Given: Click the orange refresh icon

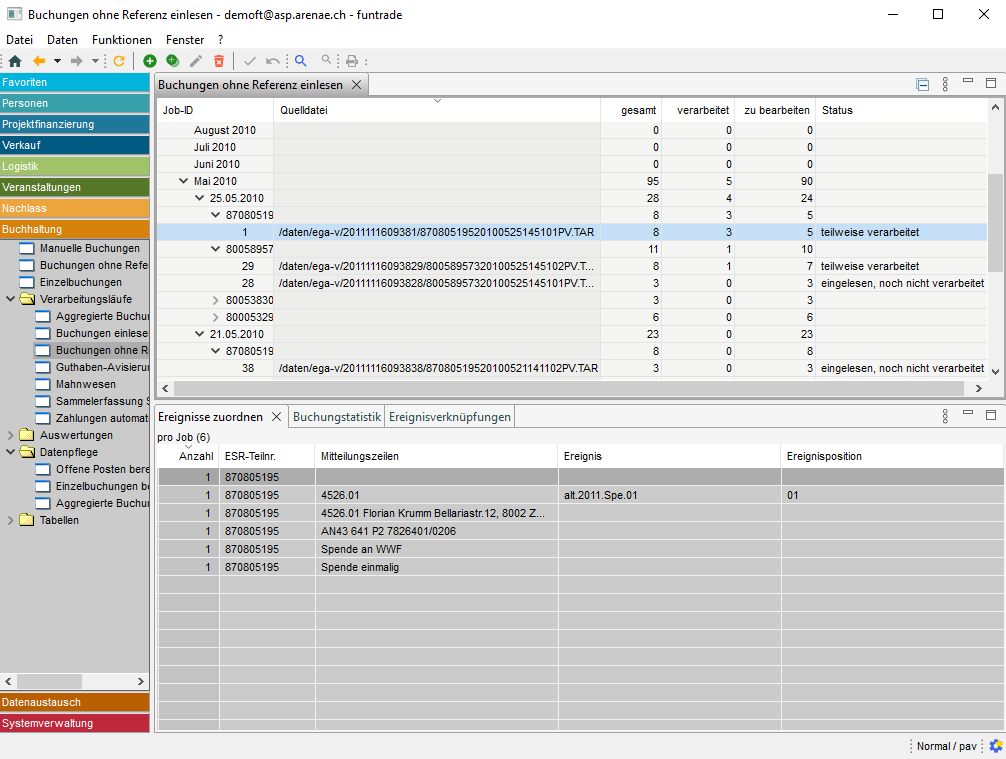Looking at the screenshot, I should pos(119,61).
